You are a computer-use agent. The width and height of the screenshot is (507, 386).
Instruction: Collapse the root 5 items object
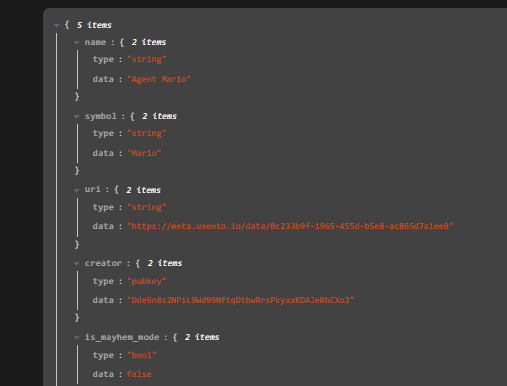[x=56, y=25]
